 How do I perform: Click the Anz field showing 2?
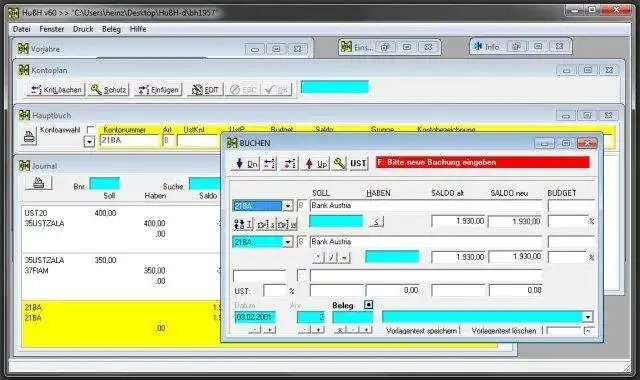(311, 317)
